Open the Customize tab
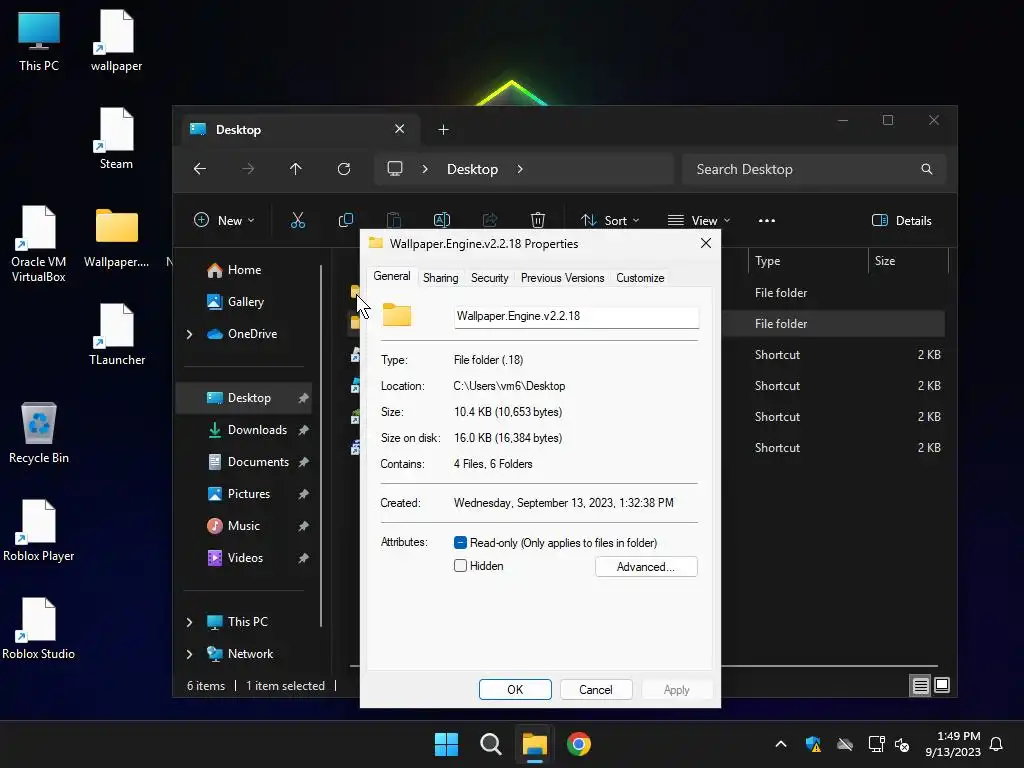Screen dimensions: 1024x768 pos(640,278)
